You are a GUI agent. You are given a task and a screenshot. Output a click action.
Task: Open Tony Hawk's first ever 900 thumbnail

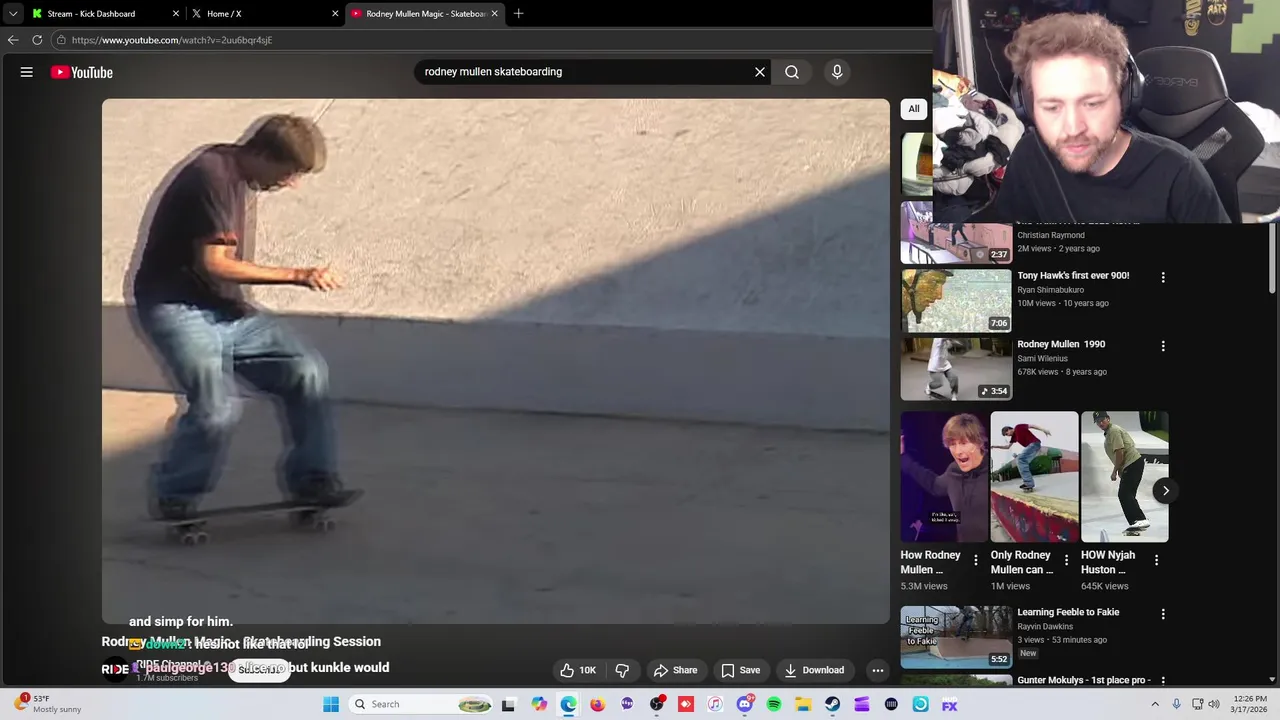[956, 301]
